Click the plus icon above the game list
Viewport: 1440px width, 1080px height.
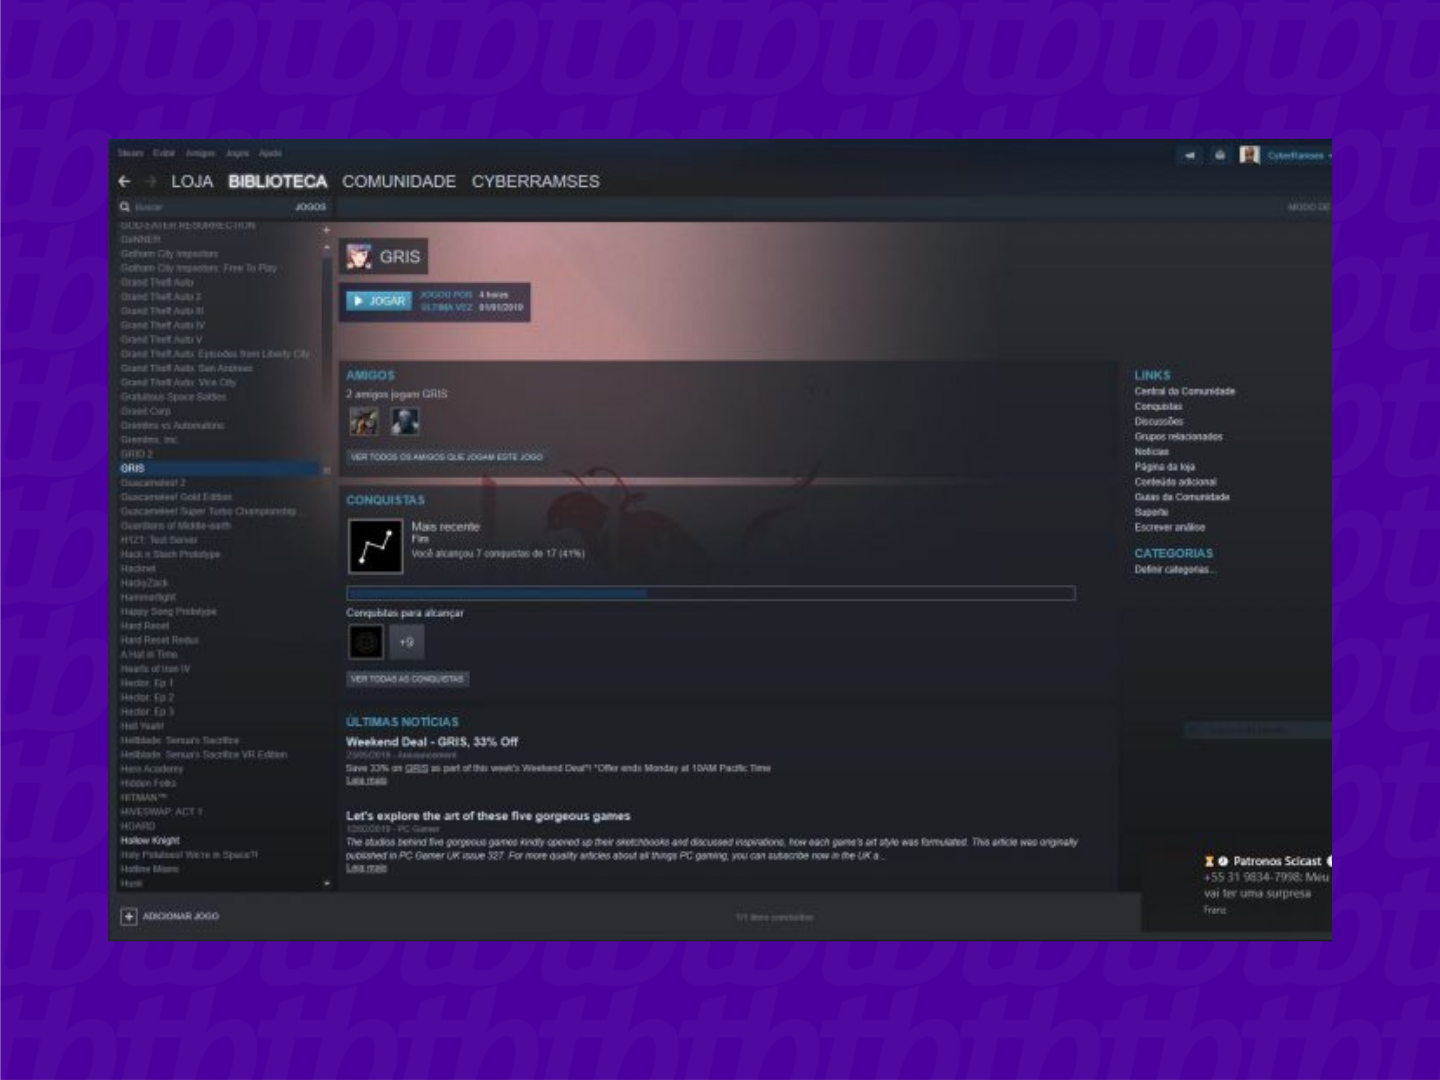click(326, 230)
